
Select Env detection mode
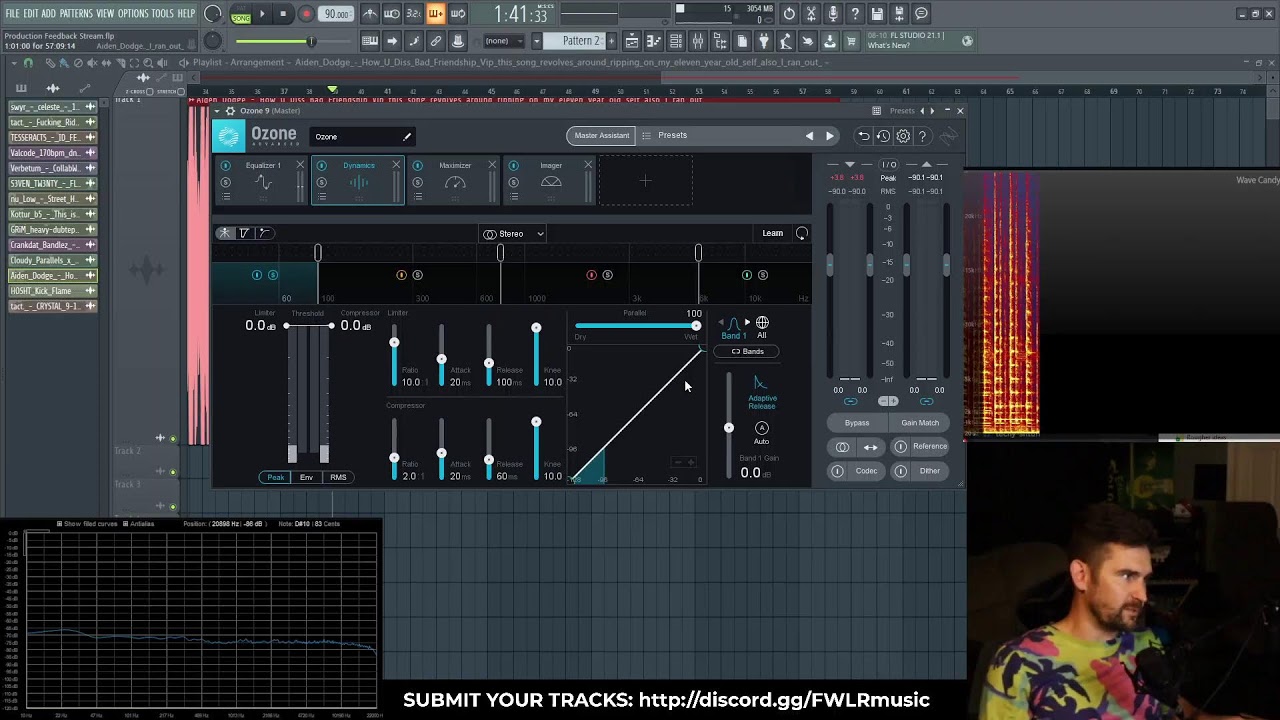click(306, 477)
